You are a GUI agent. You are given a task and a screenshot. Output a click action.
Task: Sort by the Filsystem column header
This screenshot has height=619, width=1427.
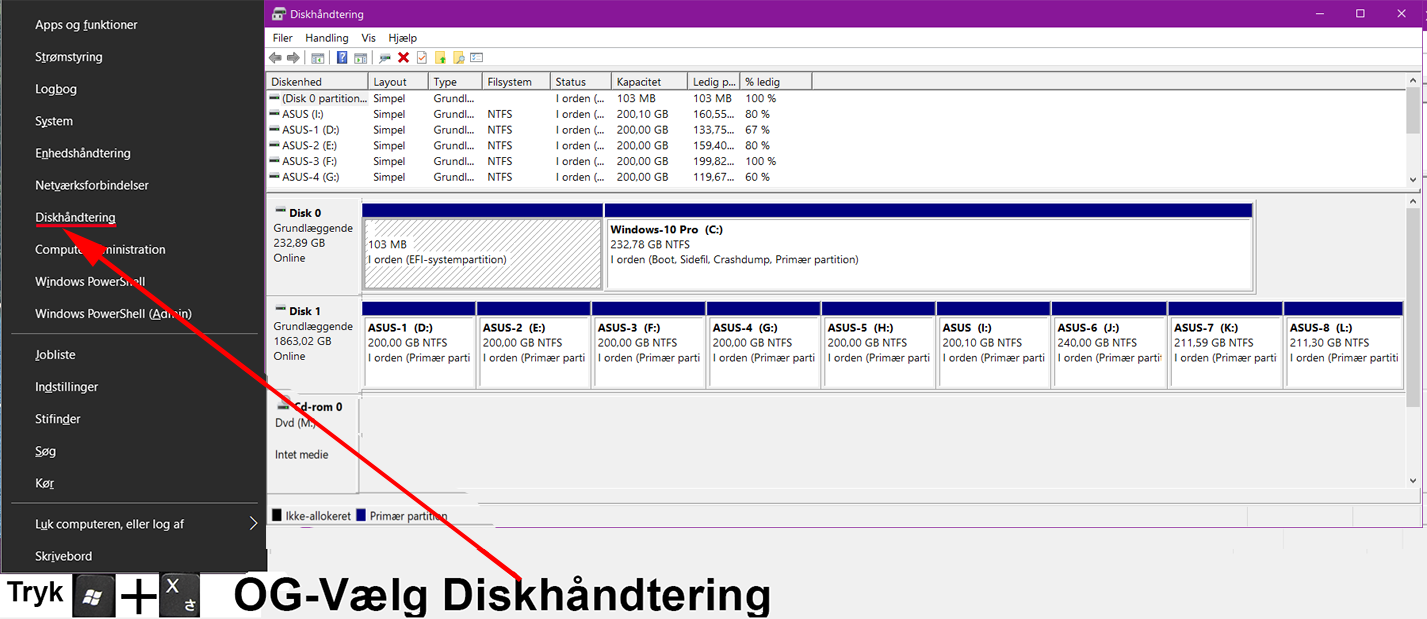[x=516, y=82]
